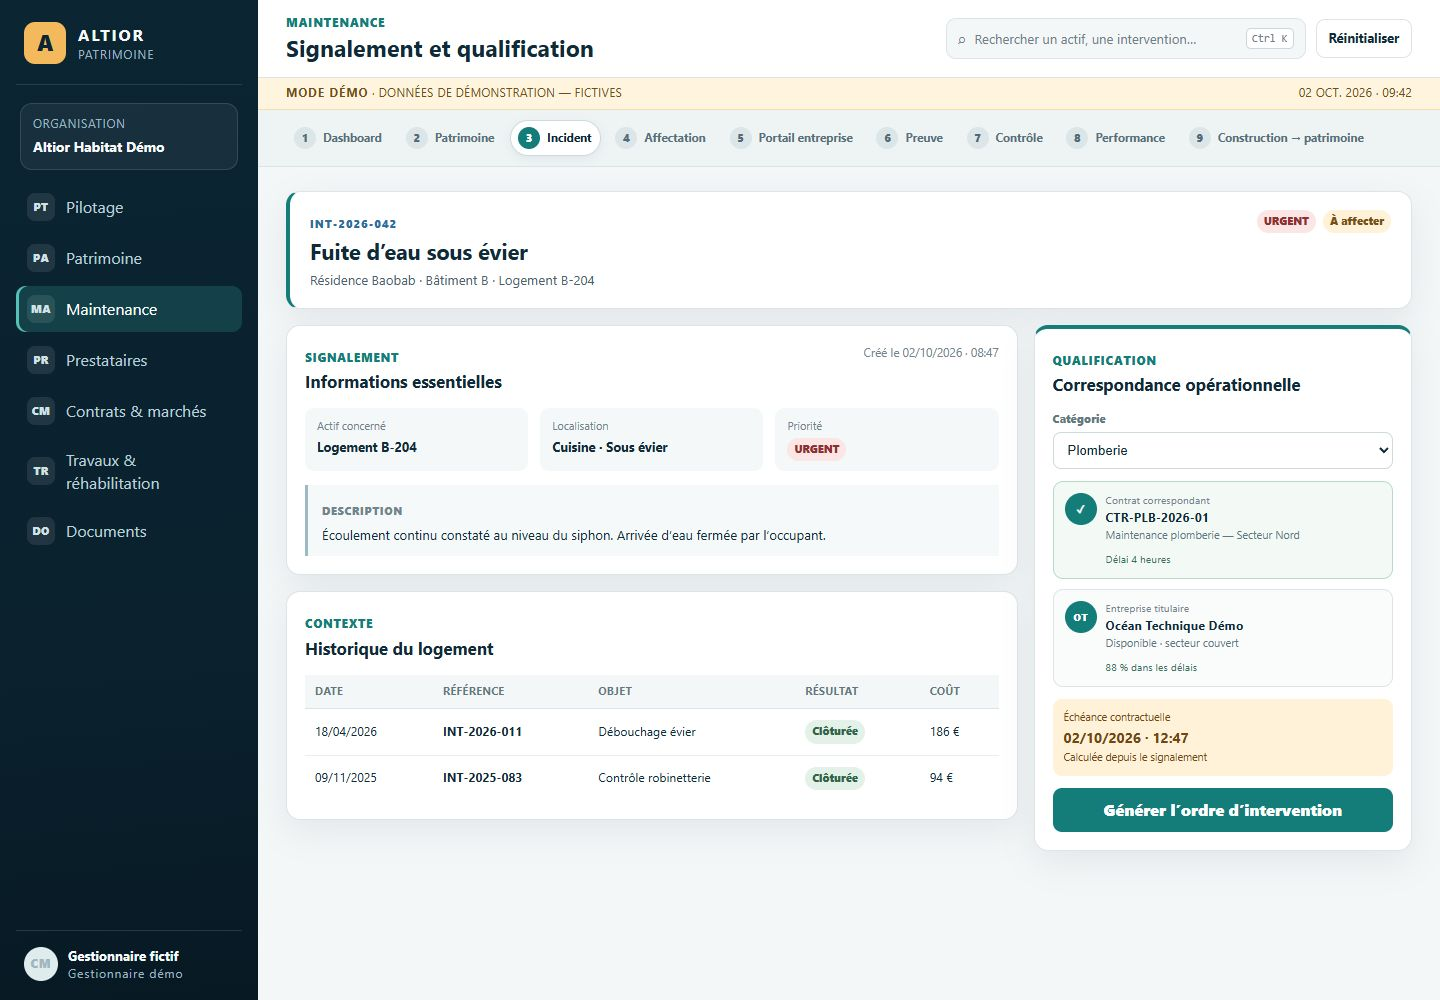Click the date 18/04/2026 in the history table
1440x1000 pixels.
click(x=346, y=731)
